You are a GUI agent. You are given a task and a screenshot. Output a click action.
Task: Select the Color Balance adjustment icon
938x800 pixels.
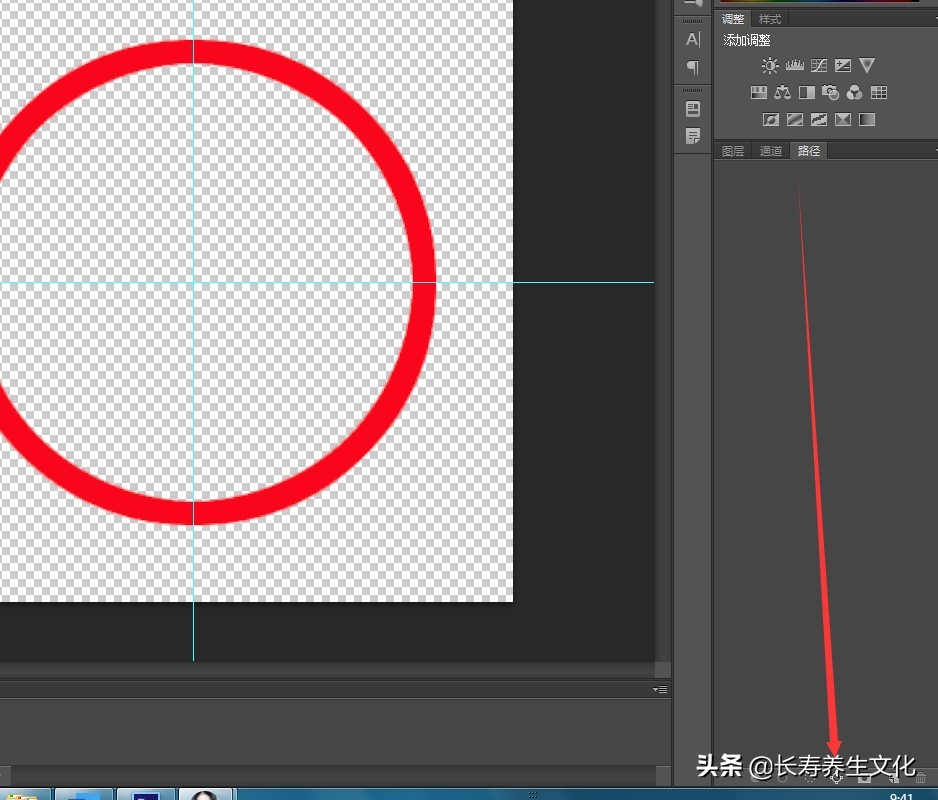(782, 92)
